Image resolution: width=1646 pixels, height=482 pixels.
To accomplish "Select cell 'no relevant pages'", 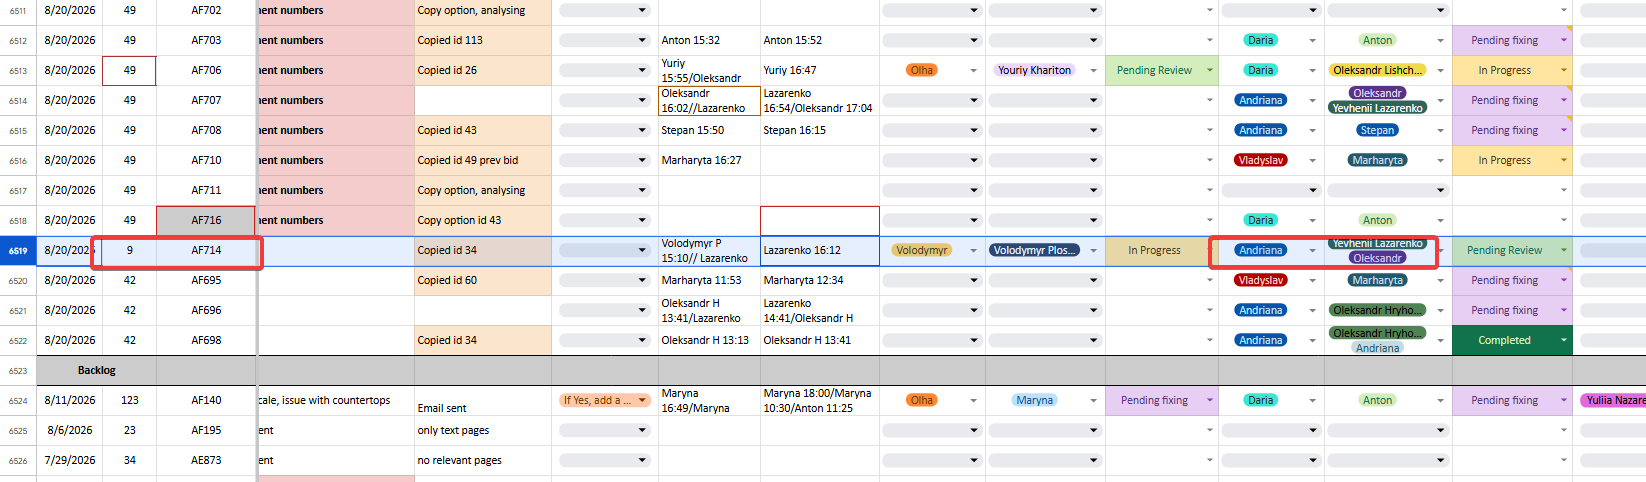I will tap(483, 461).
